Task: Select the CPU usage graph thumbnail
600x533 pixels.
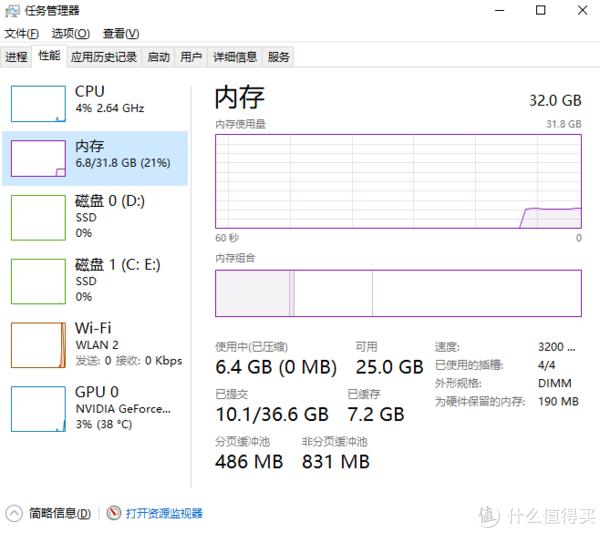Action: pos(38,104)
